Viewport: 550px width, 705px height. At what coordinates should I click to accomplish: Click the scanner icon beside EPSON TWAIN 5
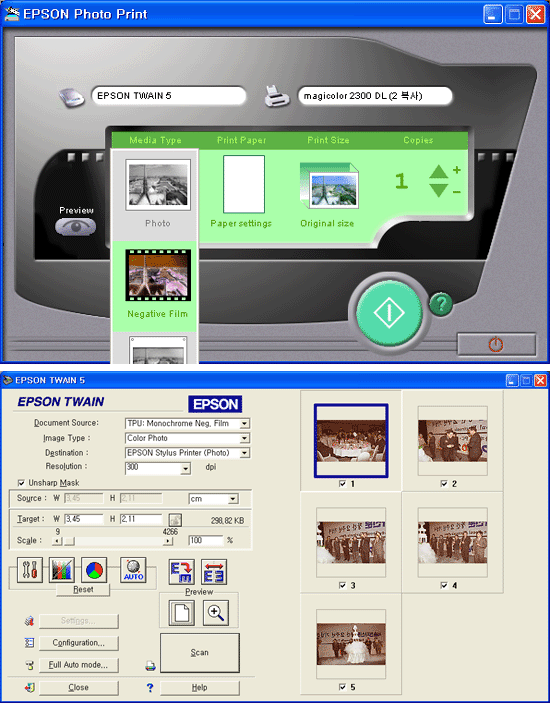[72, 97]
